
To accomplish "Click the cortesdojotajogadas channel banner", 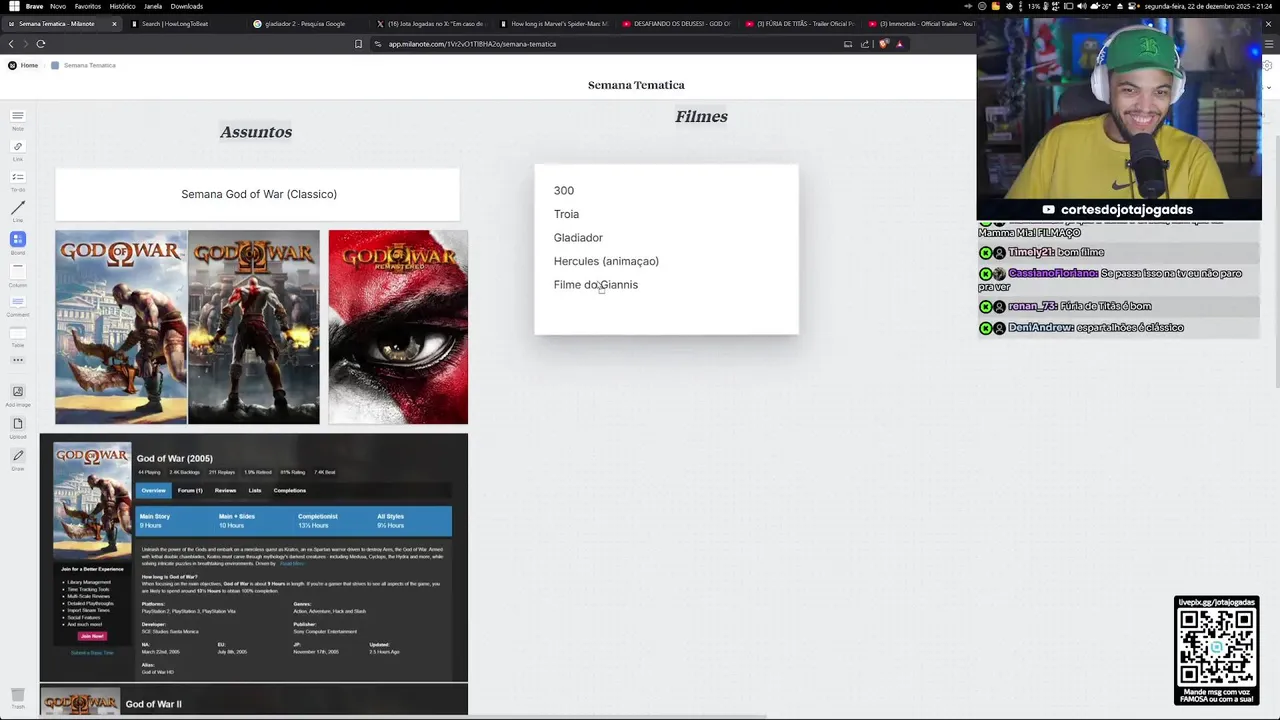I will pyautogui.click(x=1119, y=210).
